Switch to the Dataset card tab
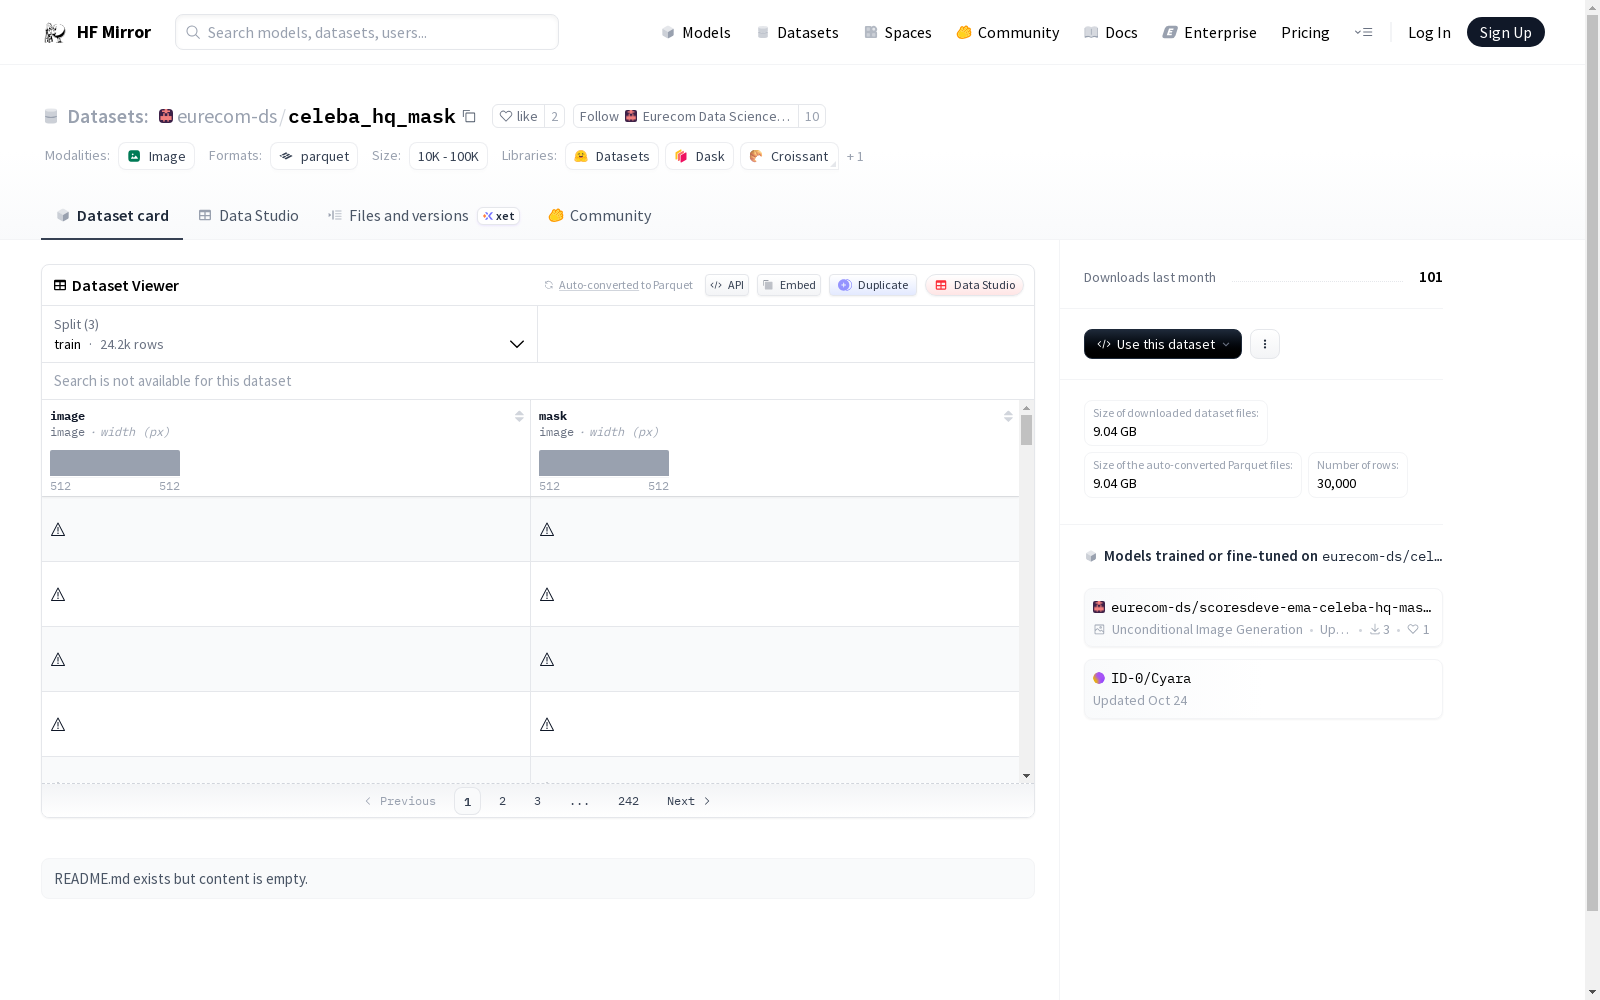The width and height of the screenshot is (1600, 1000). 112,216
